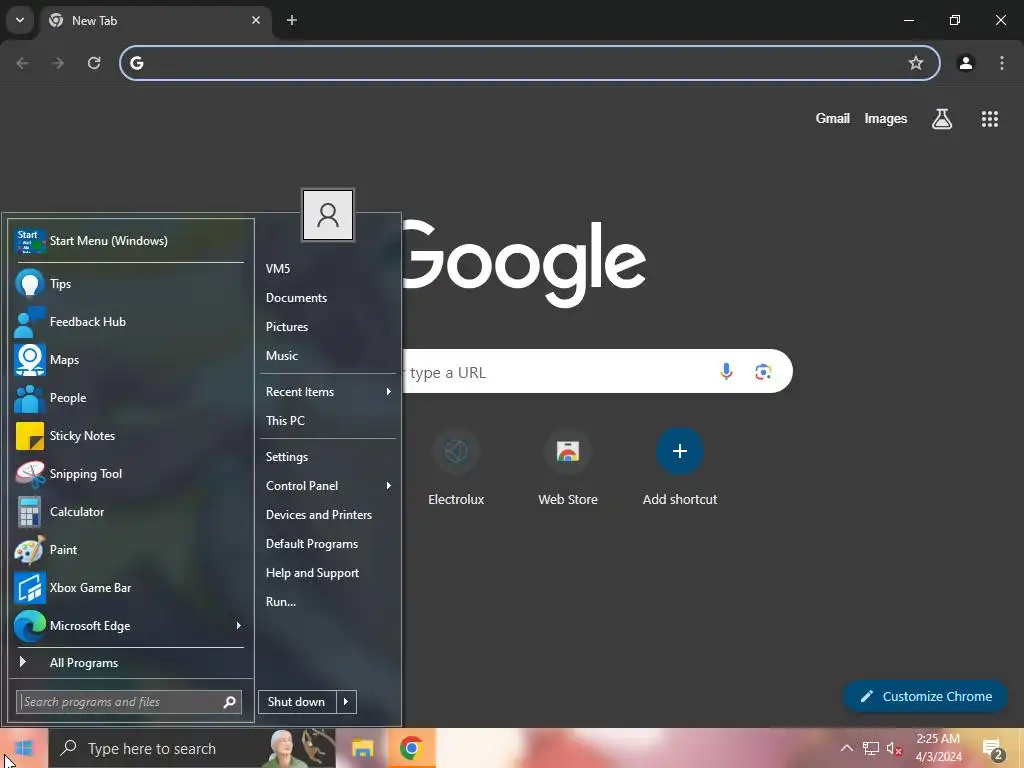The height and width of the screenshot is (768, 1024).
Task: Launch Feedback Hub from start menu
Action: tap(29, 322)
